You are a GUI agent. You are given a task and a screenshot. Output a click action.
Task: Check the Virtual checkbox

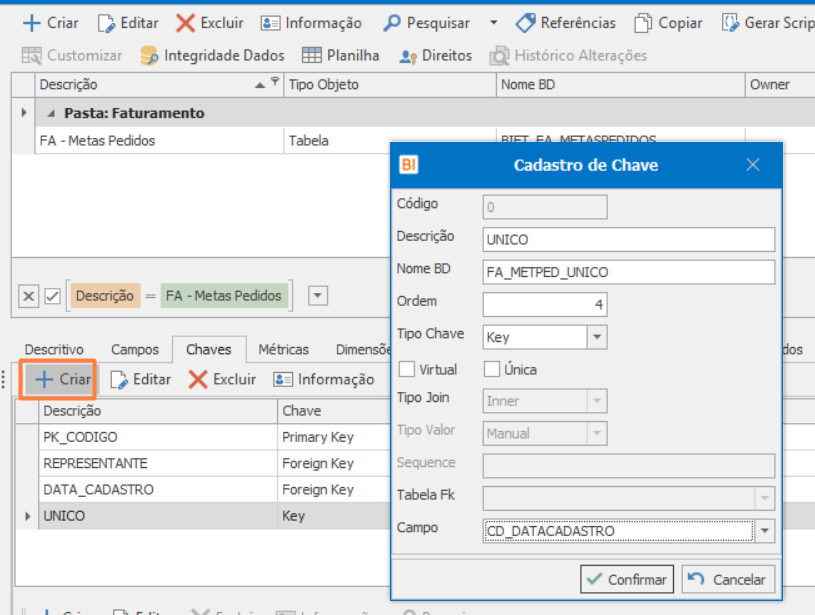tap(406, 369)
